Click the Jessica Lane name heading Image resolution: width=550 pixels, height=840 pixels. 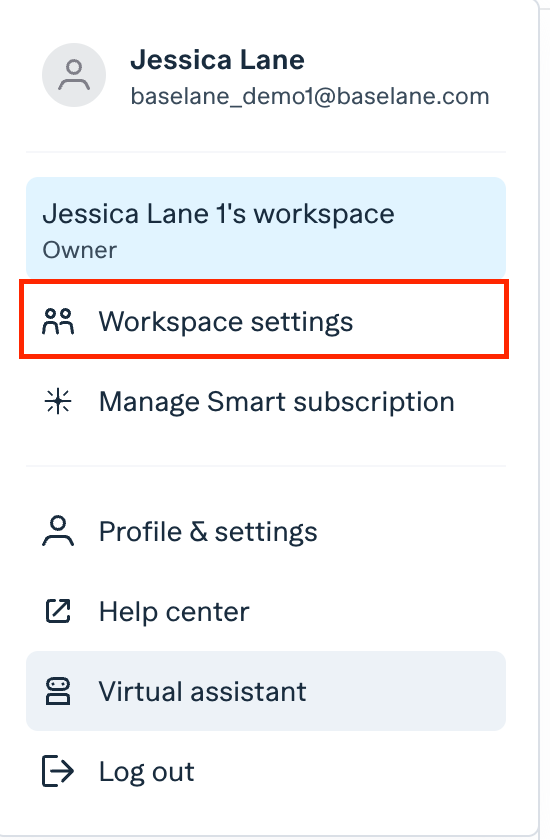pos(217,59)
